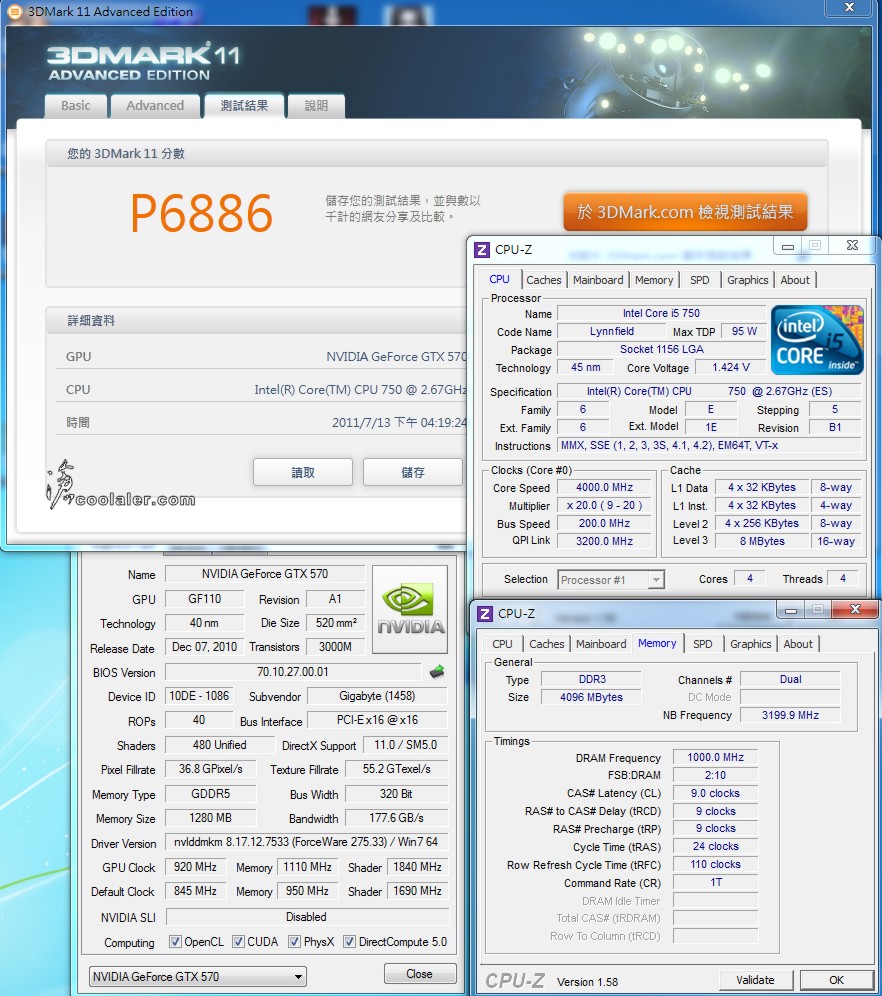Toggle the OpenCL checkbox
The image size is (882, 996).
pos(176,942)
